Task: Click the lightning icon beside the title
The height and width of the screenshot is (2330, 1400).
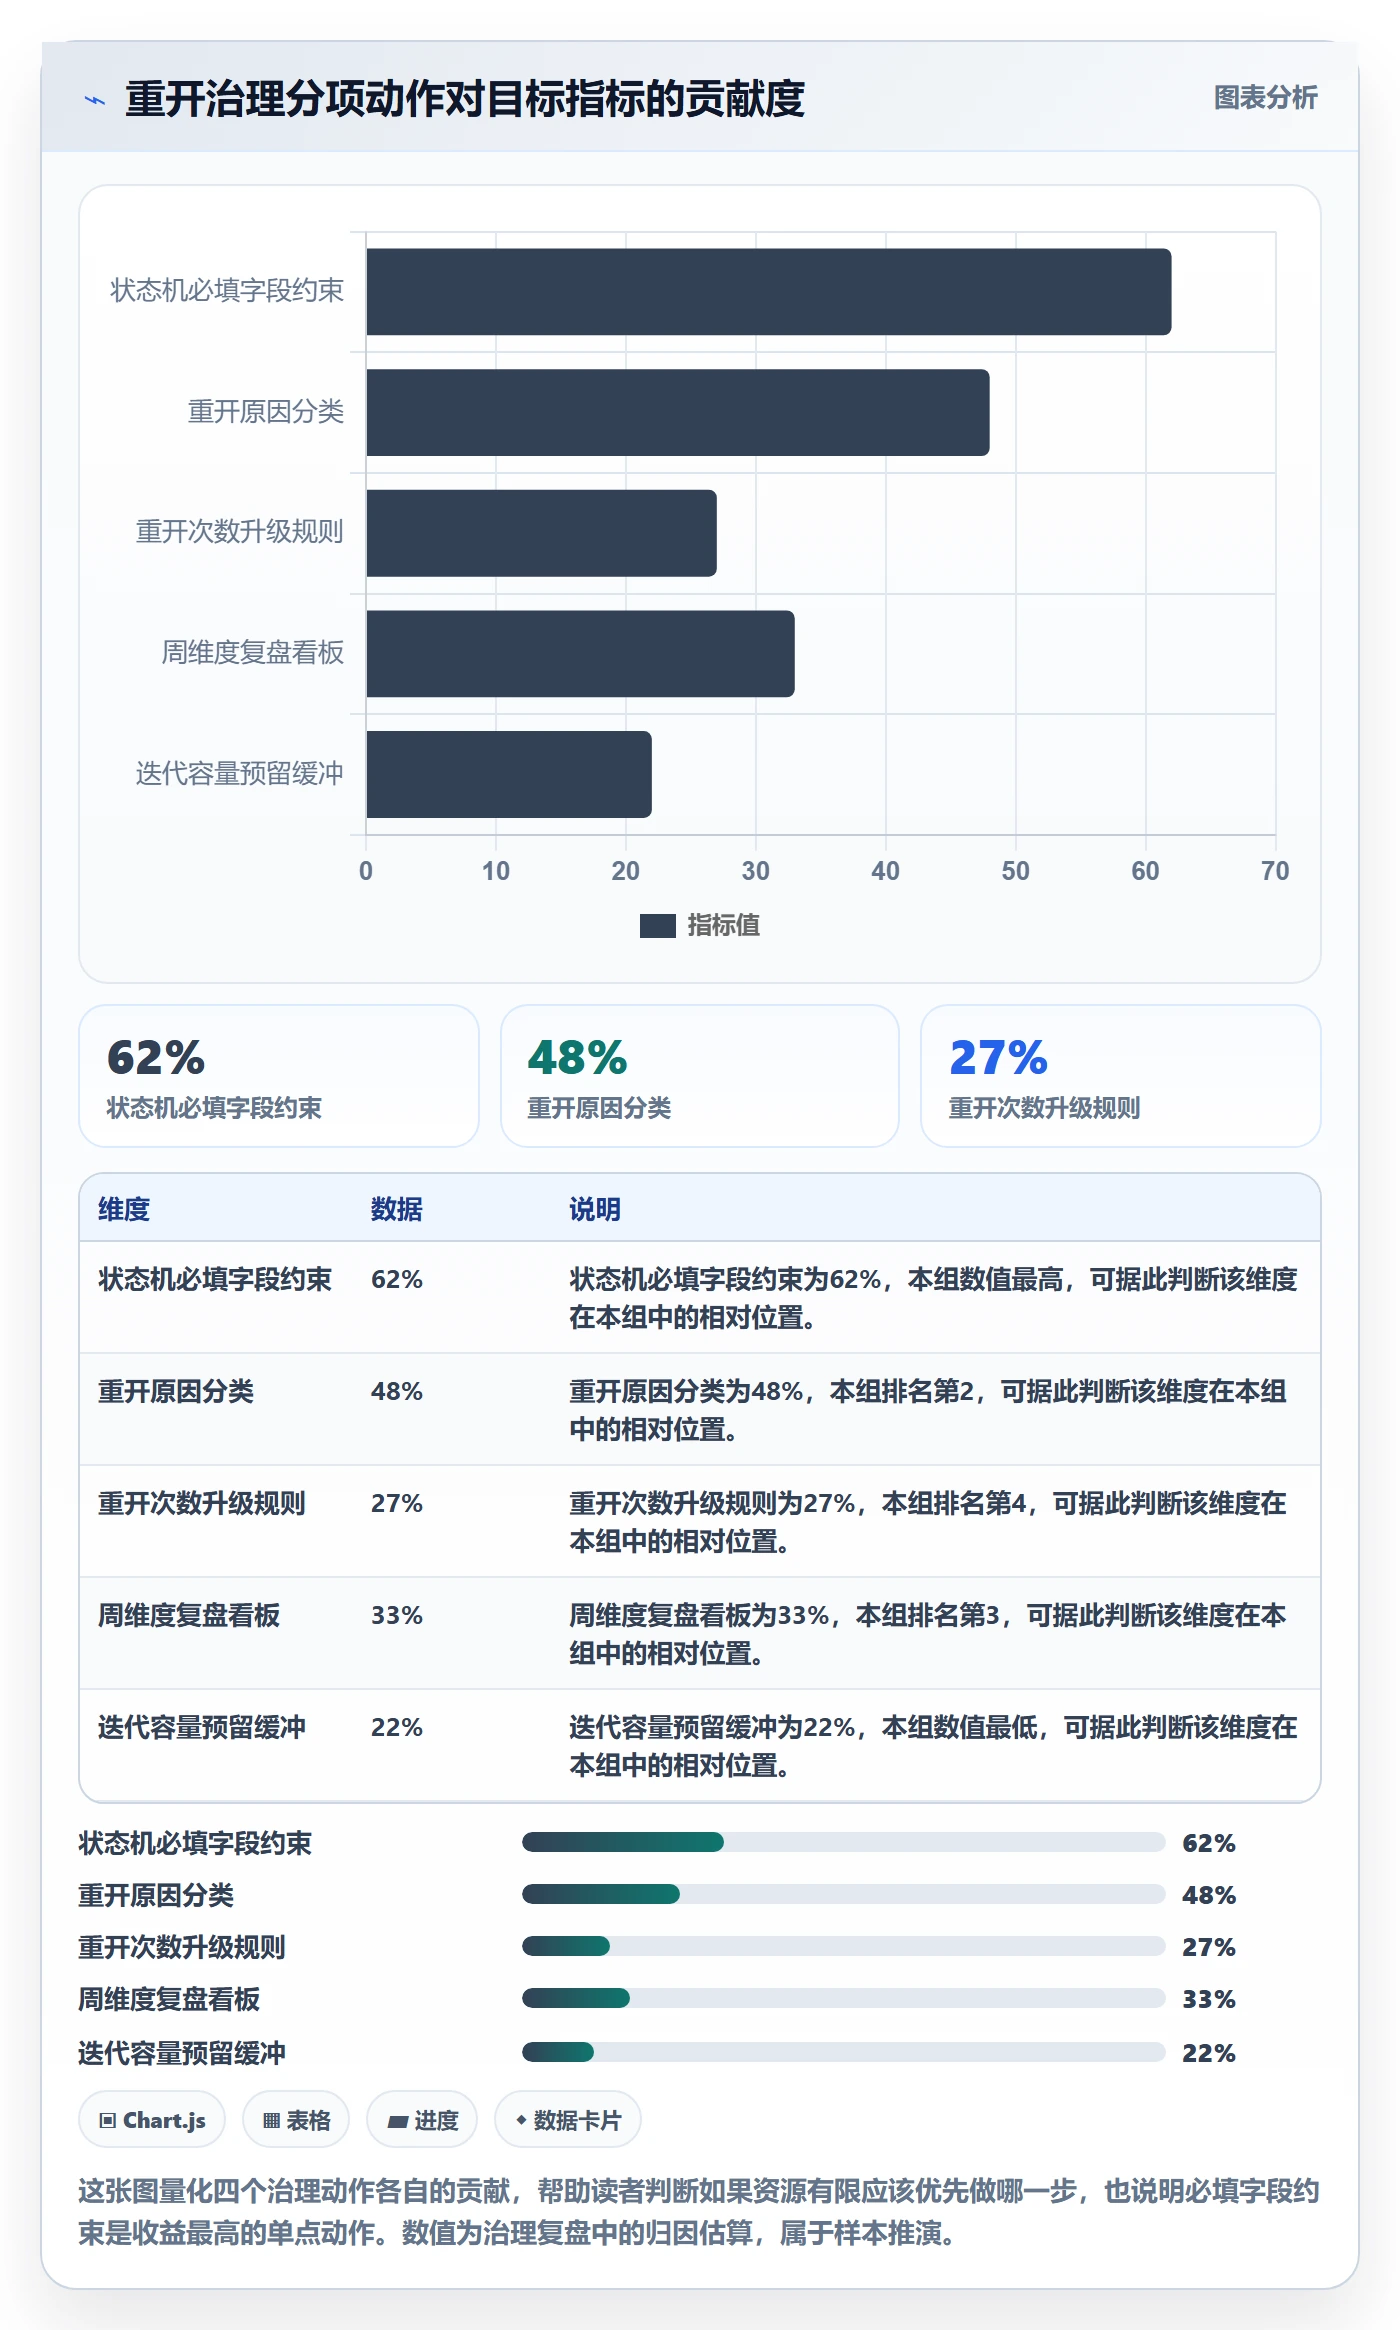Action: [95, 99]
